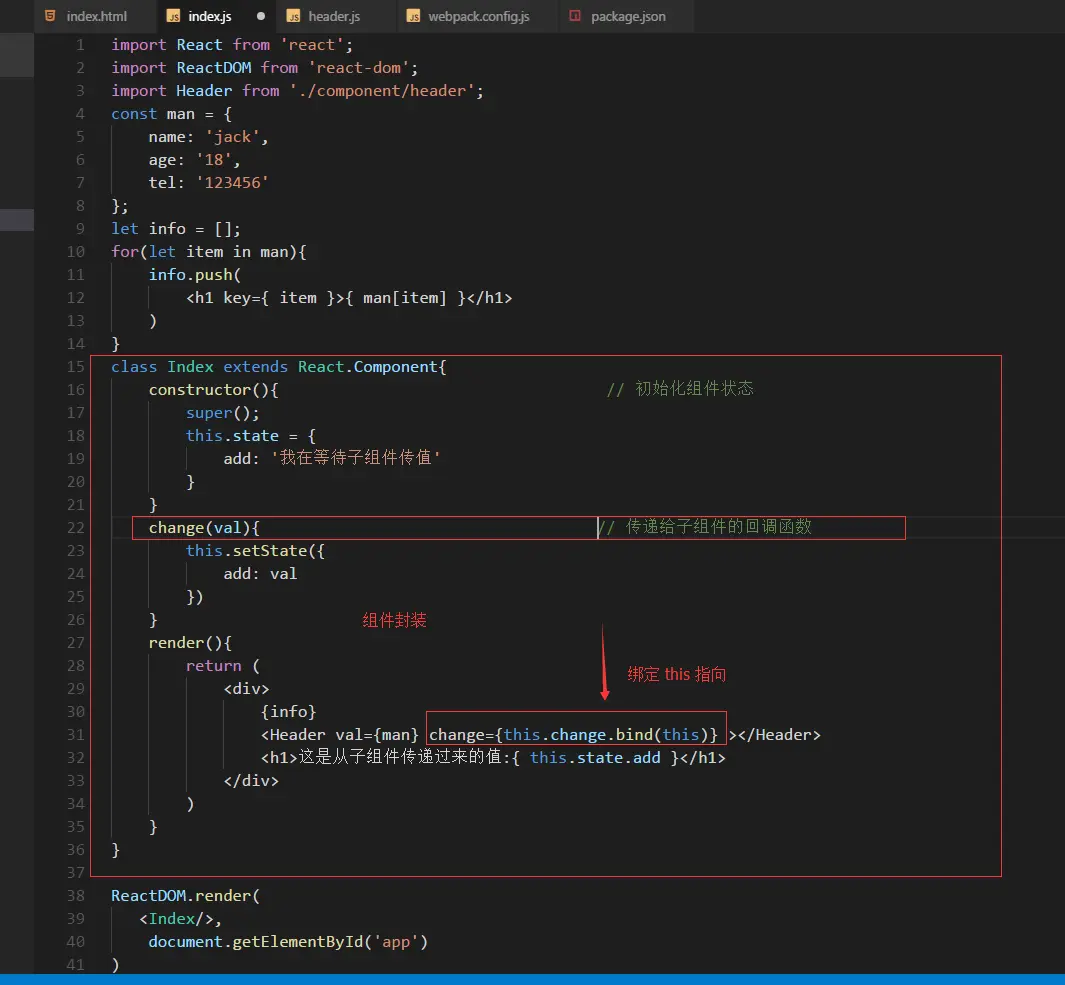Viewport: 1065px width, 985px height.
Task: Click line number 22 in the gutter
Action: click(76, 528)
